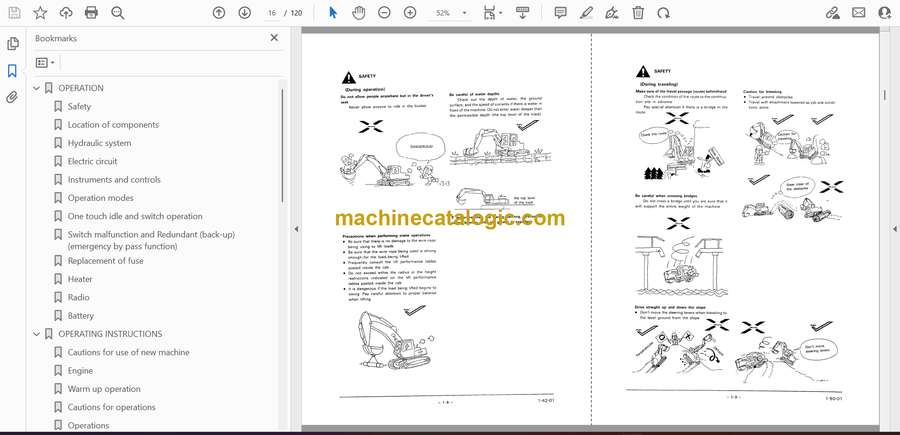Bookmark the file with the star icon

40,13
